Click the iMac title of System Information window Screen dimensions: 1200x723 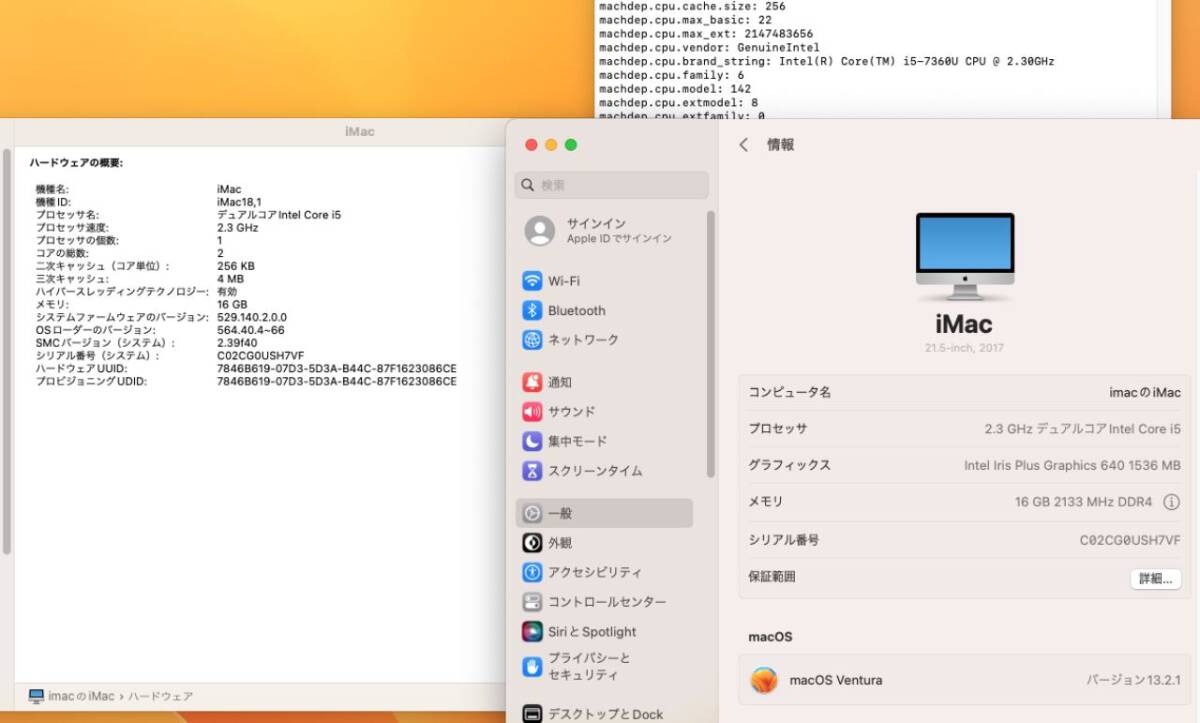pos(359,132)
